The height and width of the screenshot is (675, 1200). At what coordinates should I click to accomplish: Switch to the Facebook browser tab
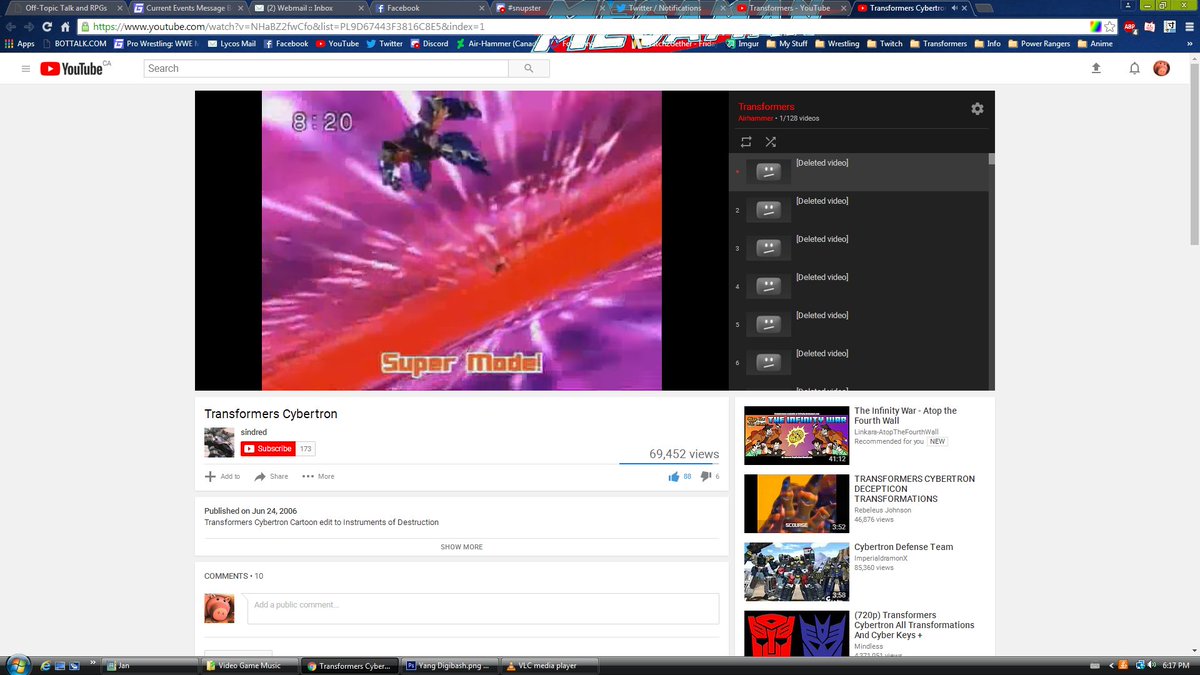(x=430, y=8)
